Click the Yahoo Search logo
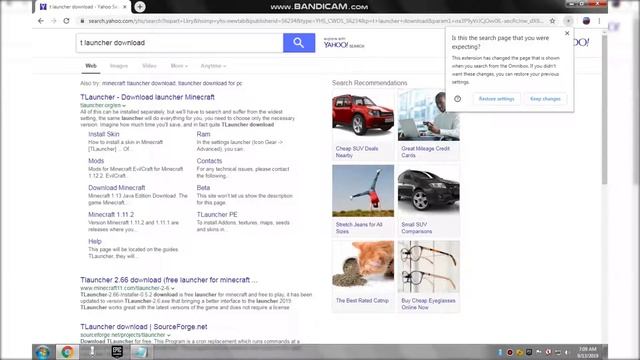 344,43
